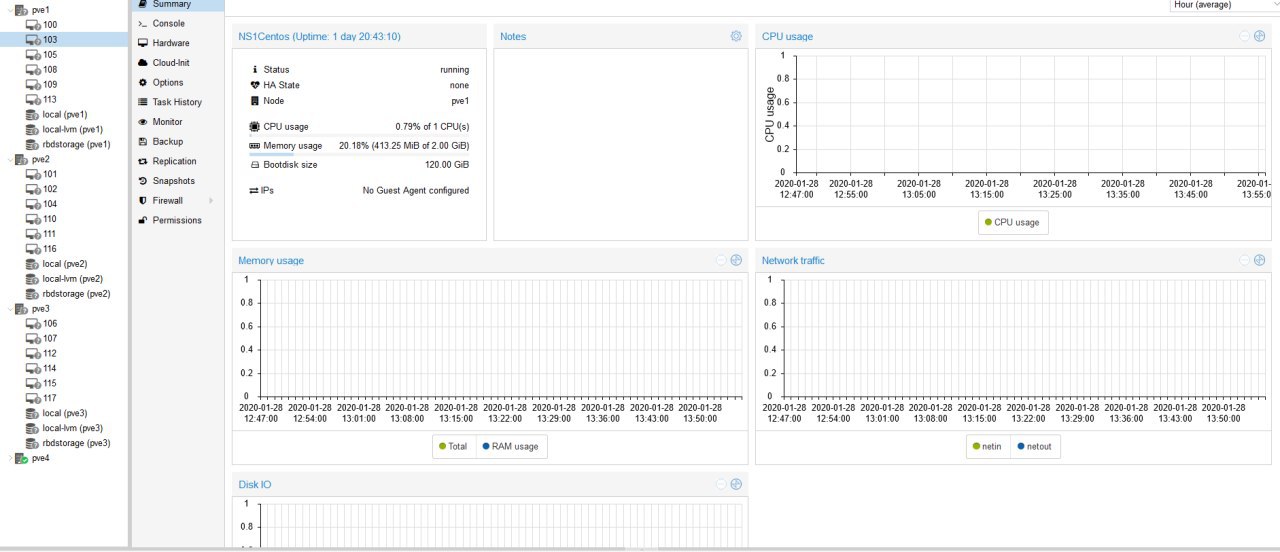This screenshot has height=552, width=1280.
Task: Undo zoom on the Network traffic chart
Action: [x=1245, y=260]
